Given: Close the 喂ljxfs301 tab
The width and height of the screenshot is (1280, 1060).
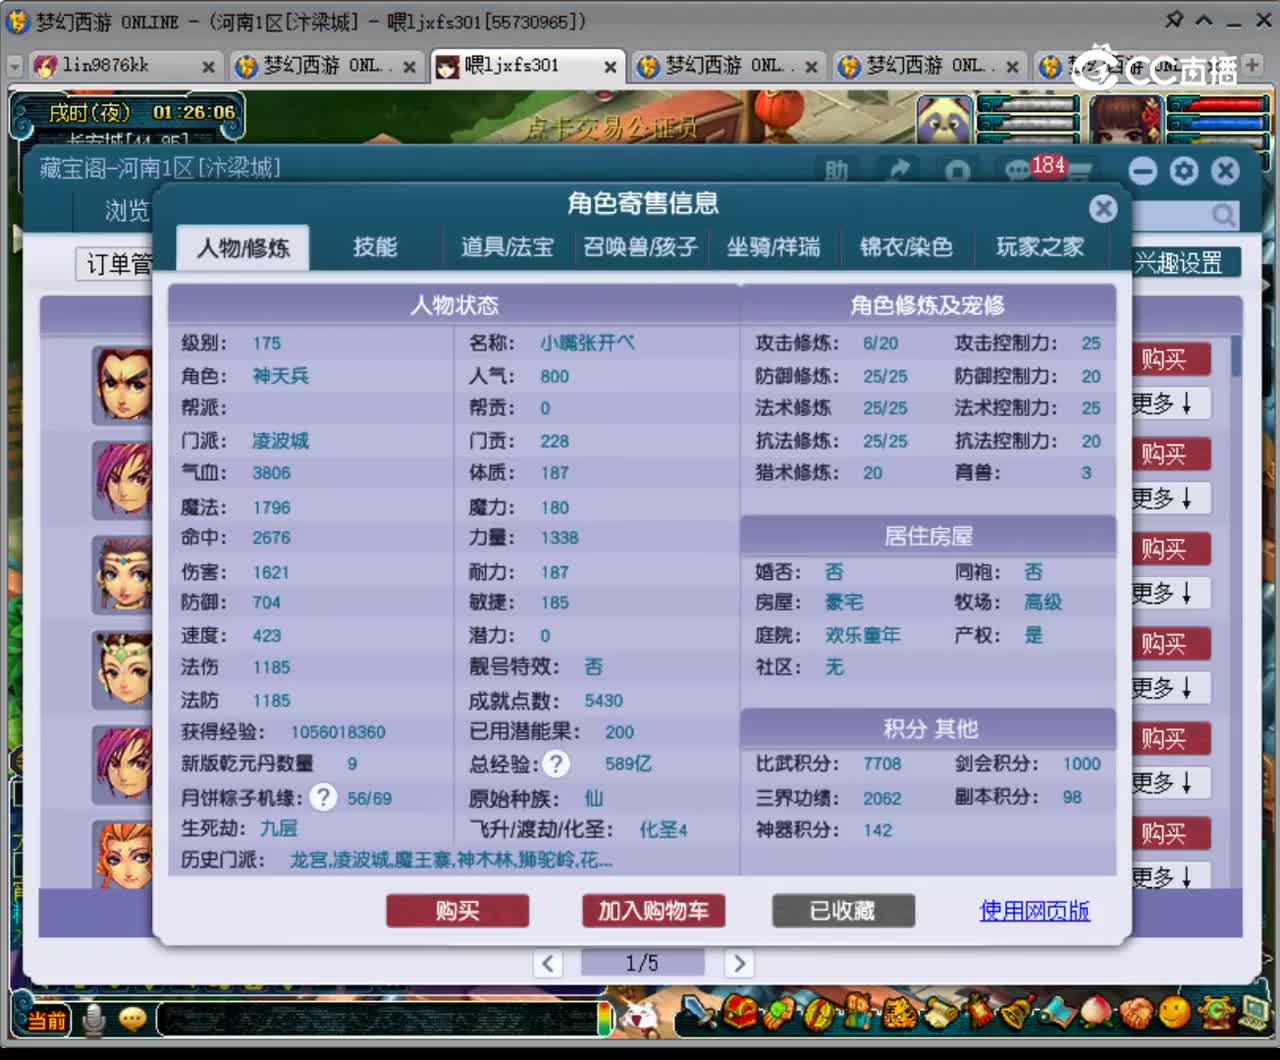Looking at the screenshot, I should pyautogui.click(x=610, y=67).
